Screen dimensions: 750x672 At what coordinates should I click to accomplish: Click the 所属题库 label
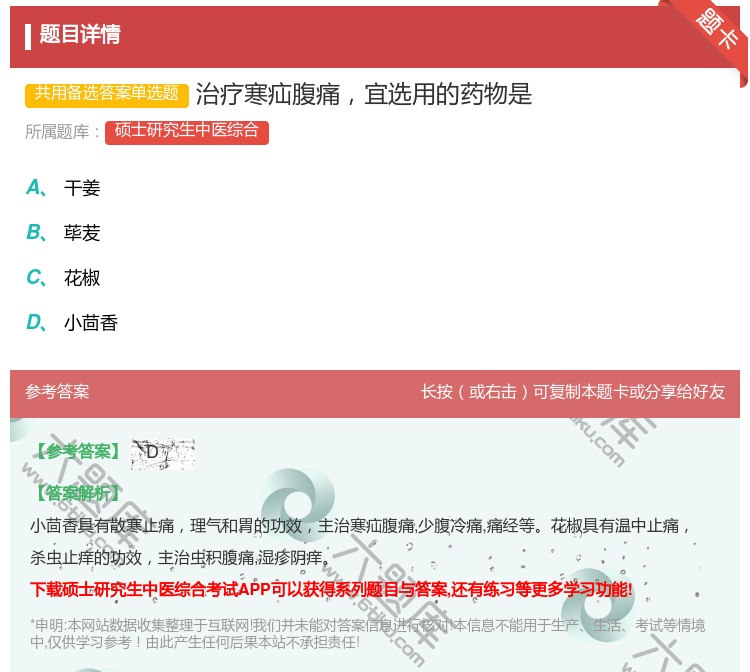click(62, 132)
